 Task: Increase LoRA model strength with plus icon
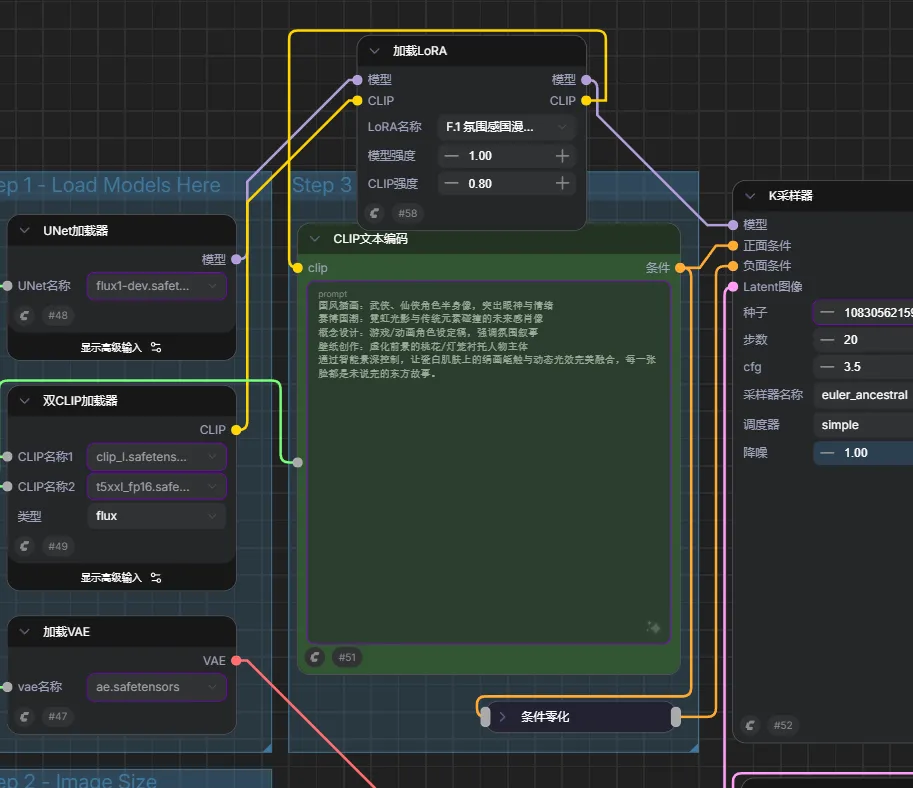tap(562, 156)
